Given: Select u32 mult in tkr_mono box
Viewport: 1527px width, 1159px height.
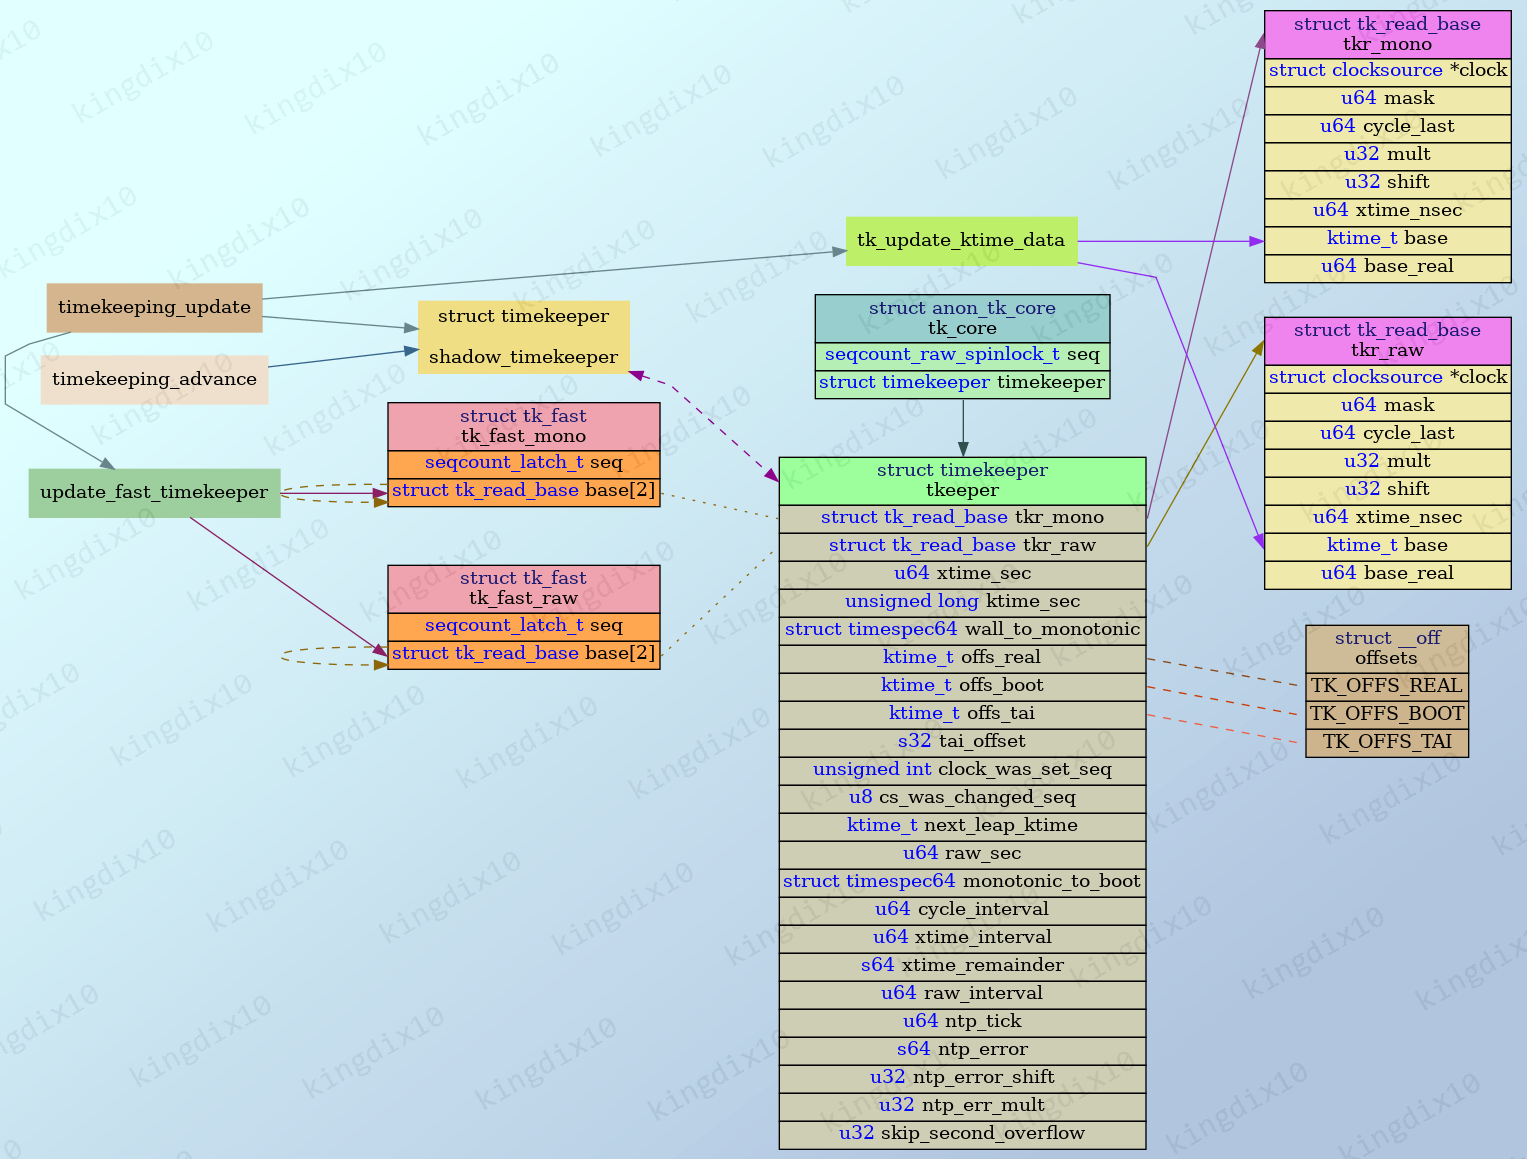Looking at the screenshot, I should pos(1387,157).
